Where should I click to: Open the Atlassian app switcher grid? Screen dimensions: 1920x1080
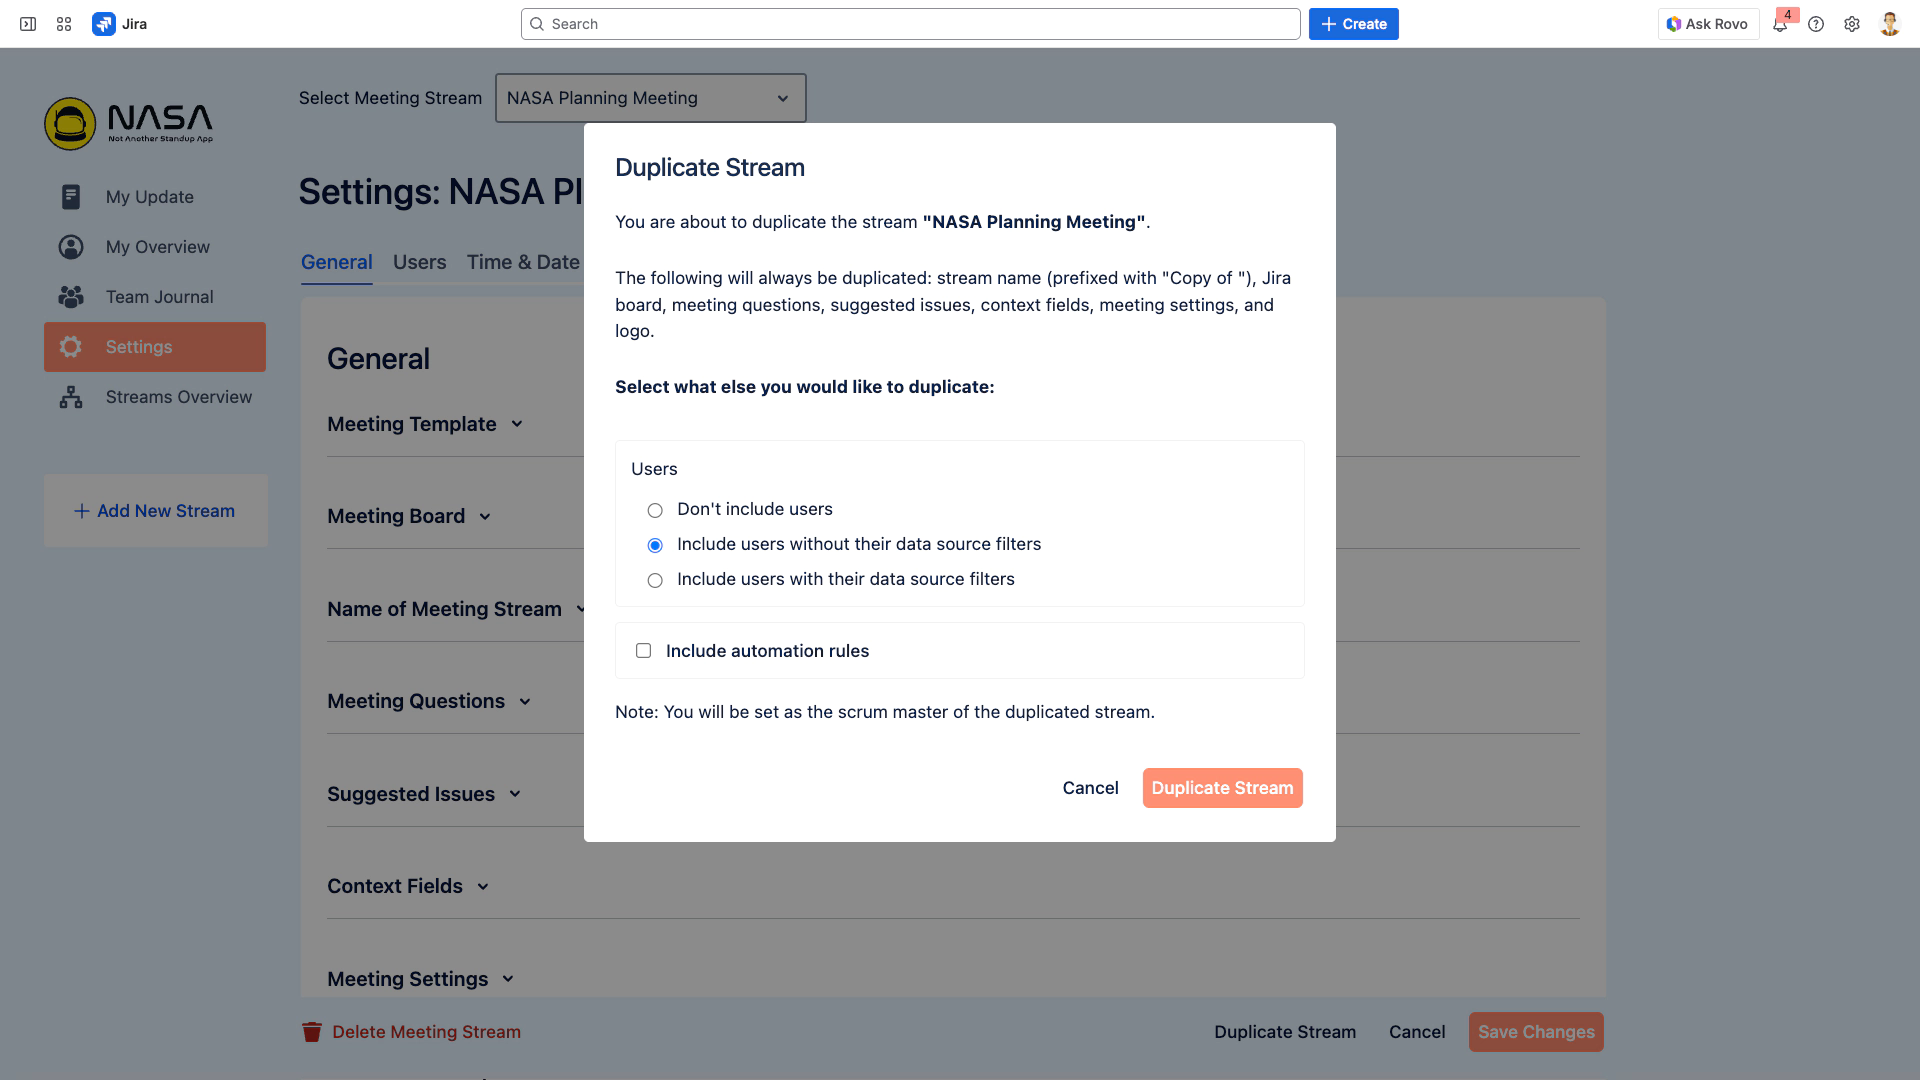click(64, 23)
